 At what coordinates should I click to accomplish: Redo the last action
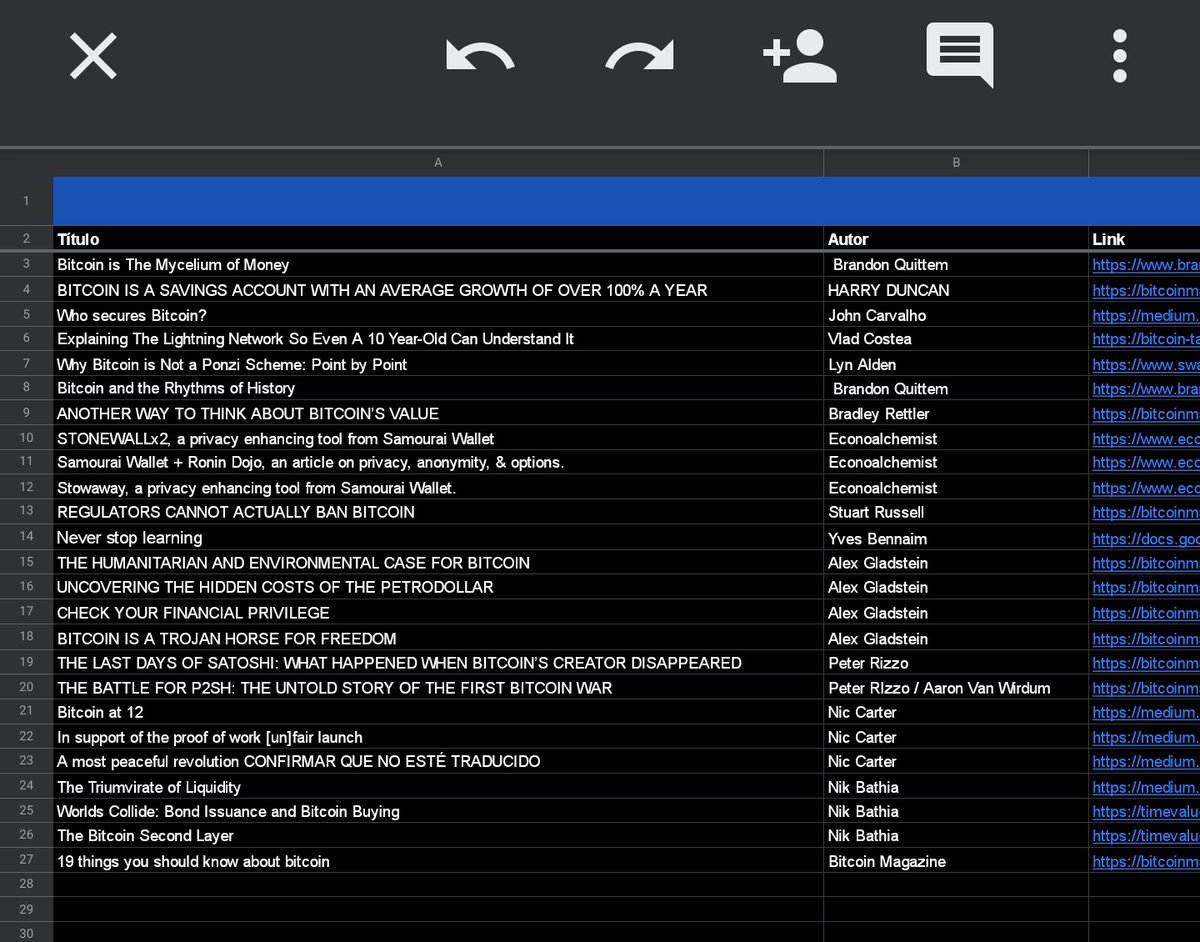click(639, 56)
